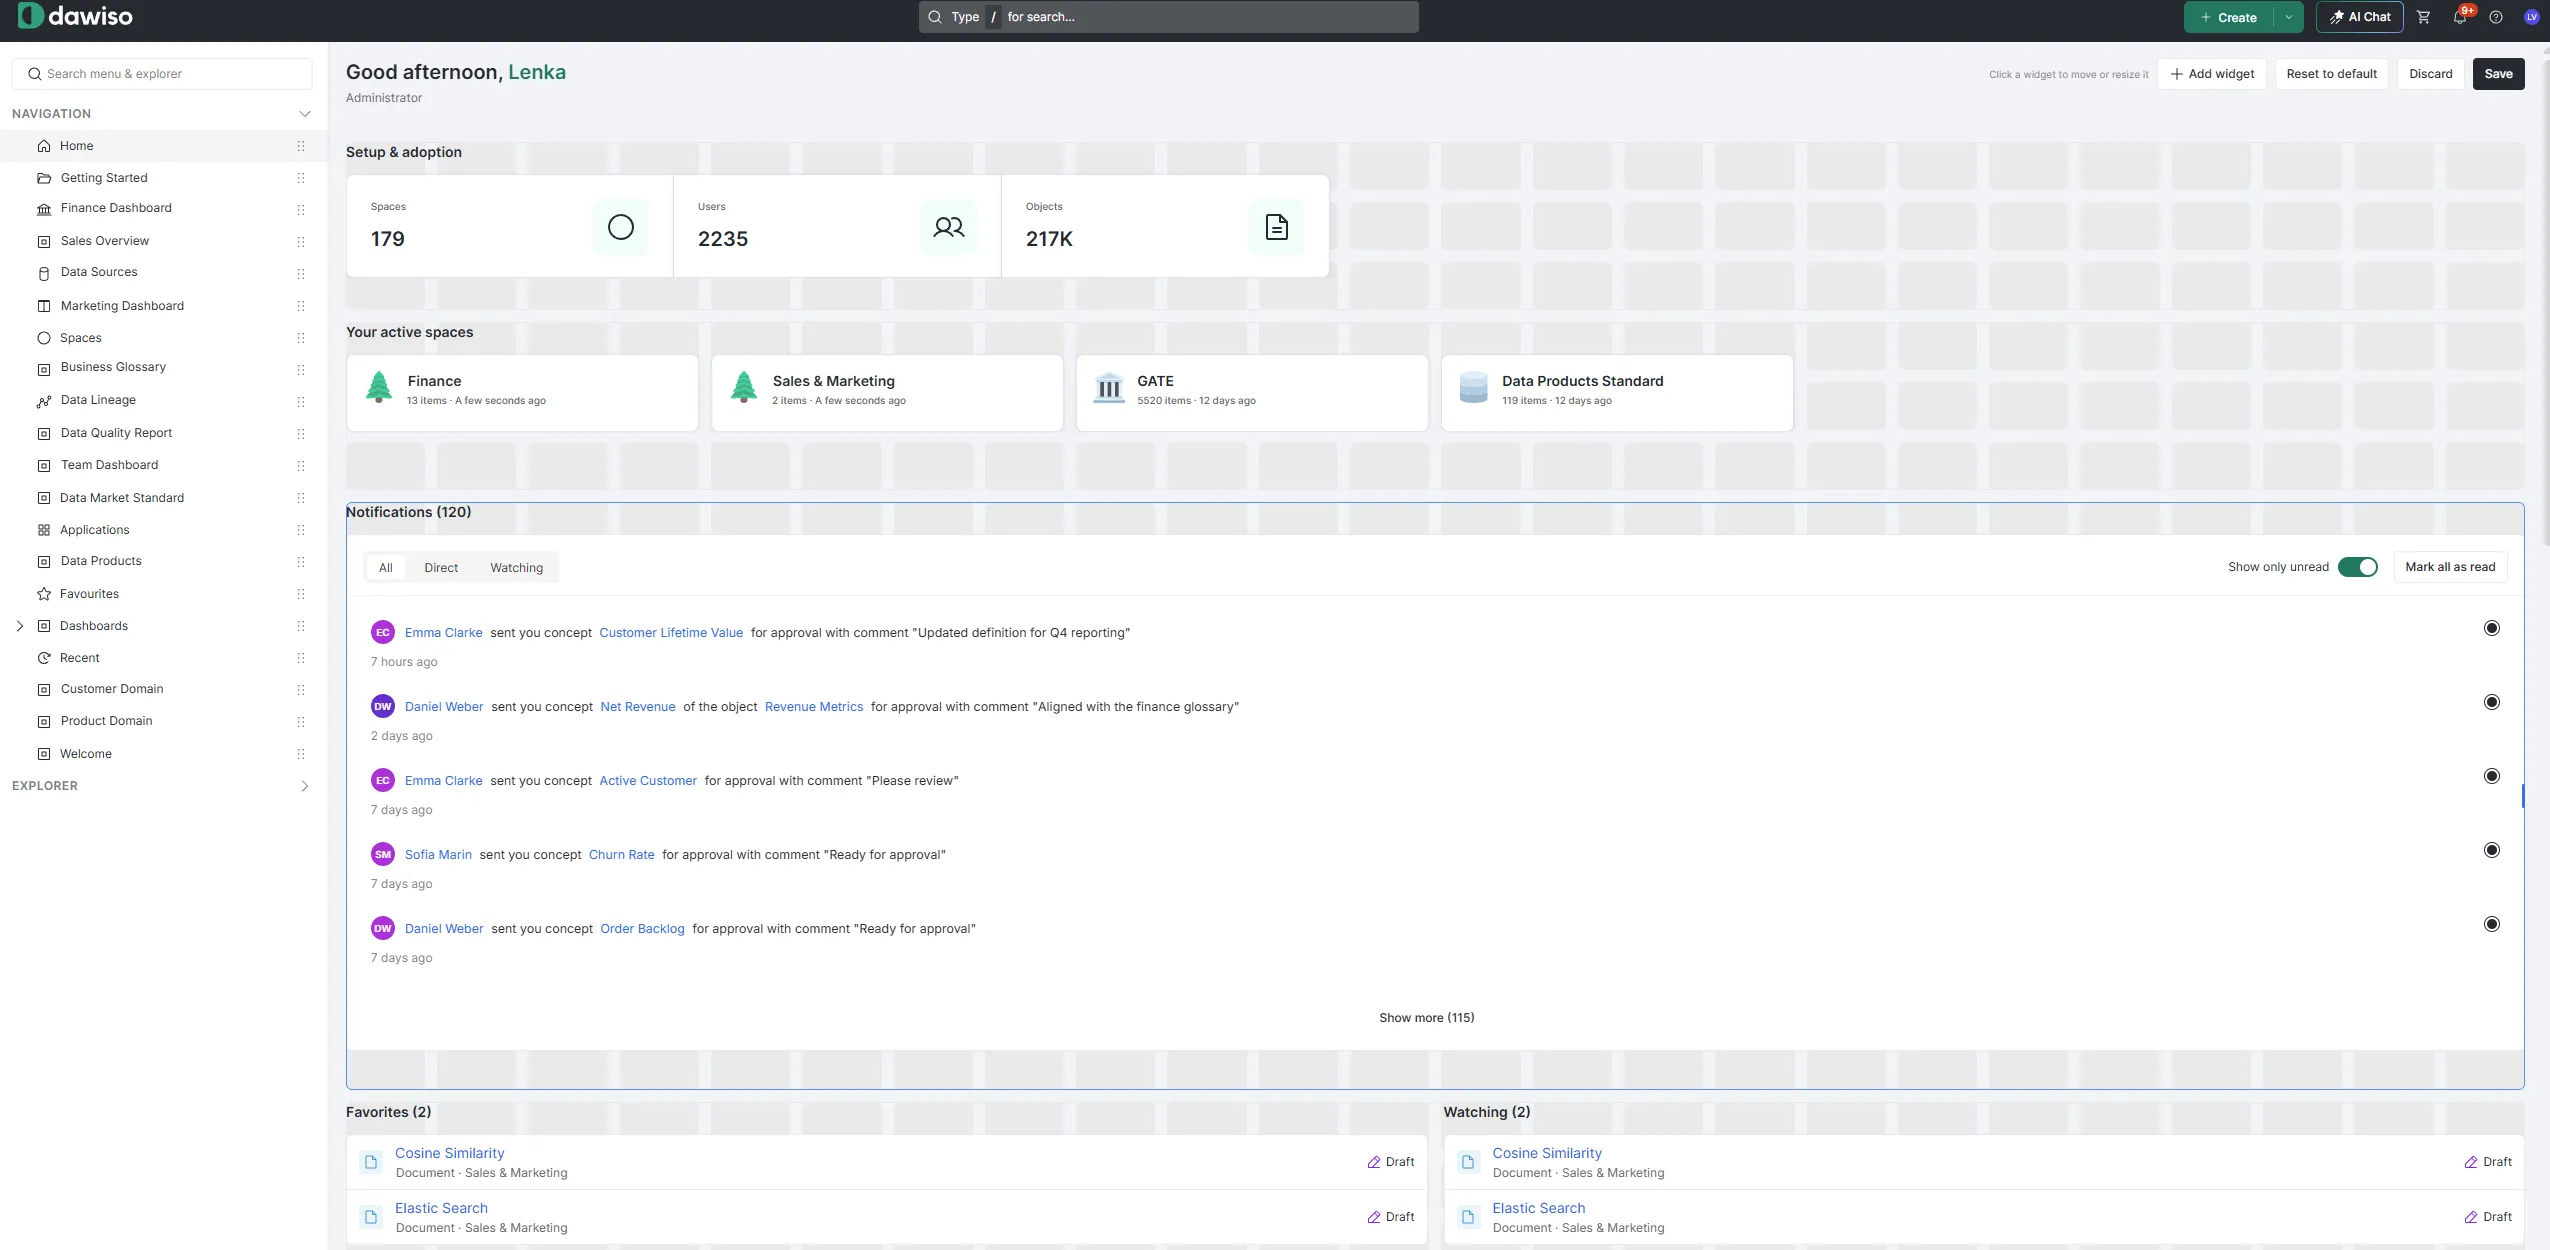The image size is (2550, 1250).
Task: Mark Net Revenue notification as read
Action: click(x=2492, y=702)
